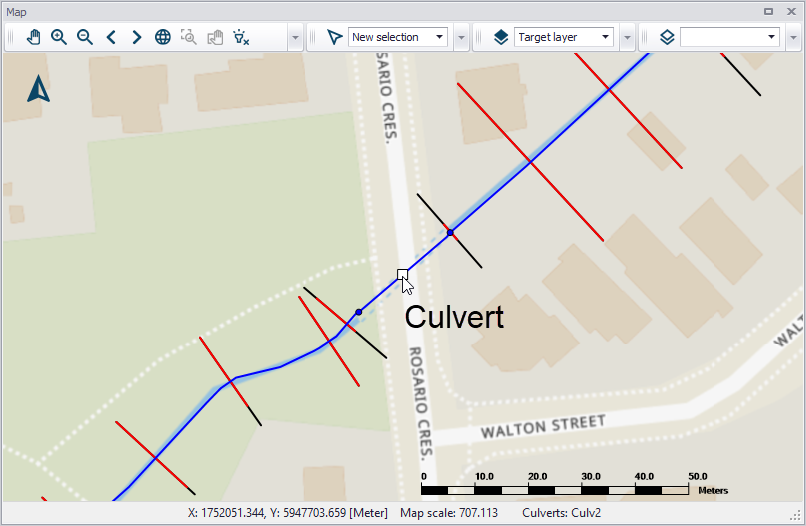This screenshot has width=806, height=526.
Task: Clear highlight lightbulb icon
Action: point(241,37)
